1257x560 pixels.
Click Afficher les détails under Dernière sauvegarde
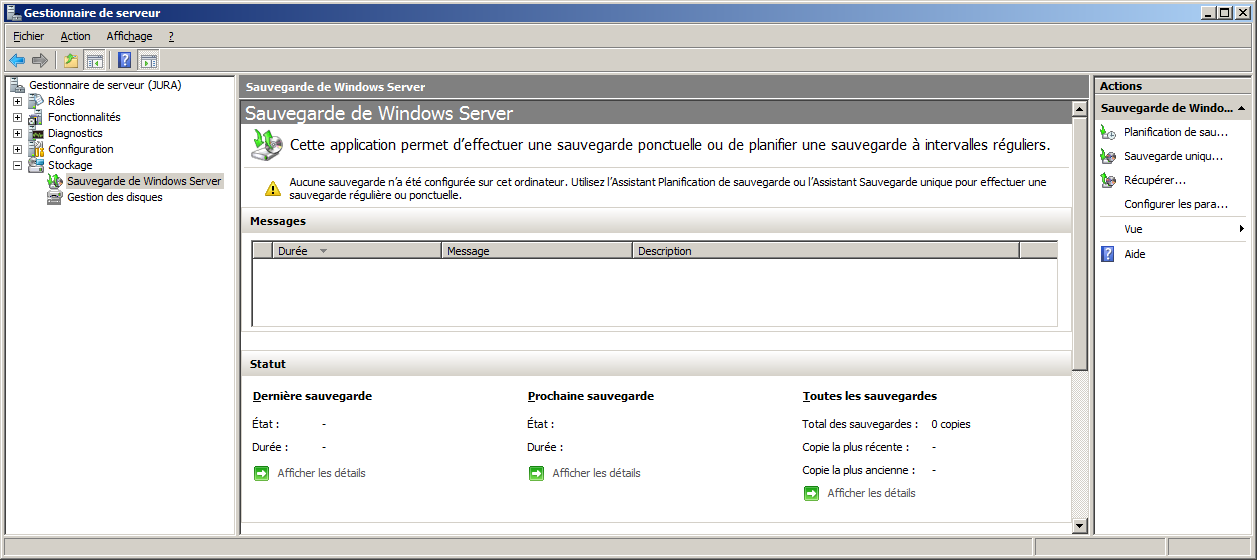[321, 473]
